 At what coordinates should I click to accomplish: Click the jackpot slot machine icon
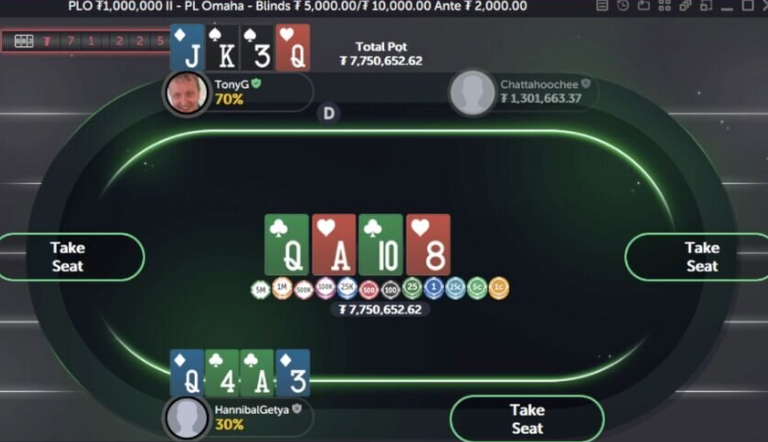pyautogui.click(x=24, y=41)
